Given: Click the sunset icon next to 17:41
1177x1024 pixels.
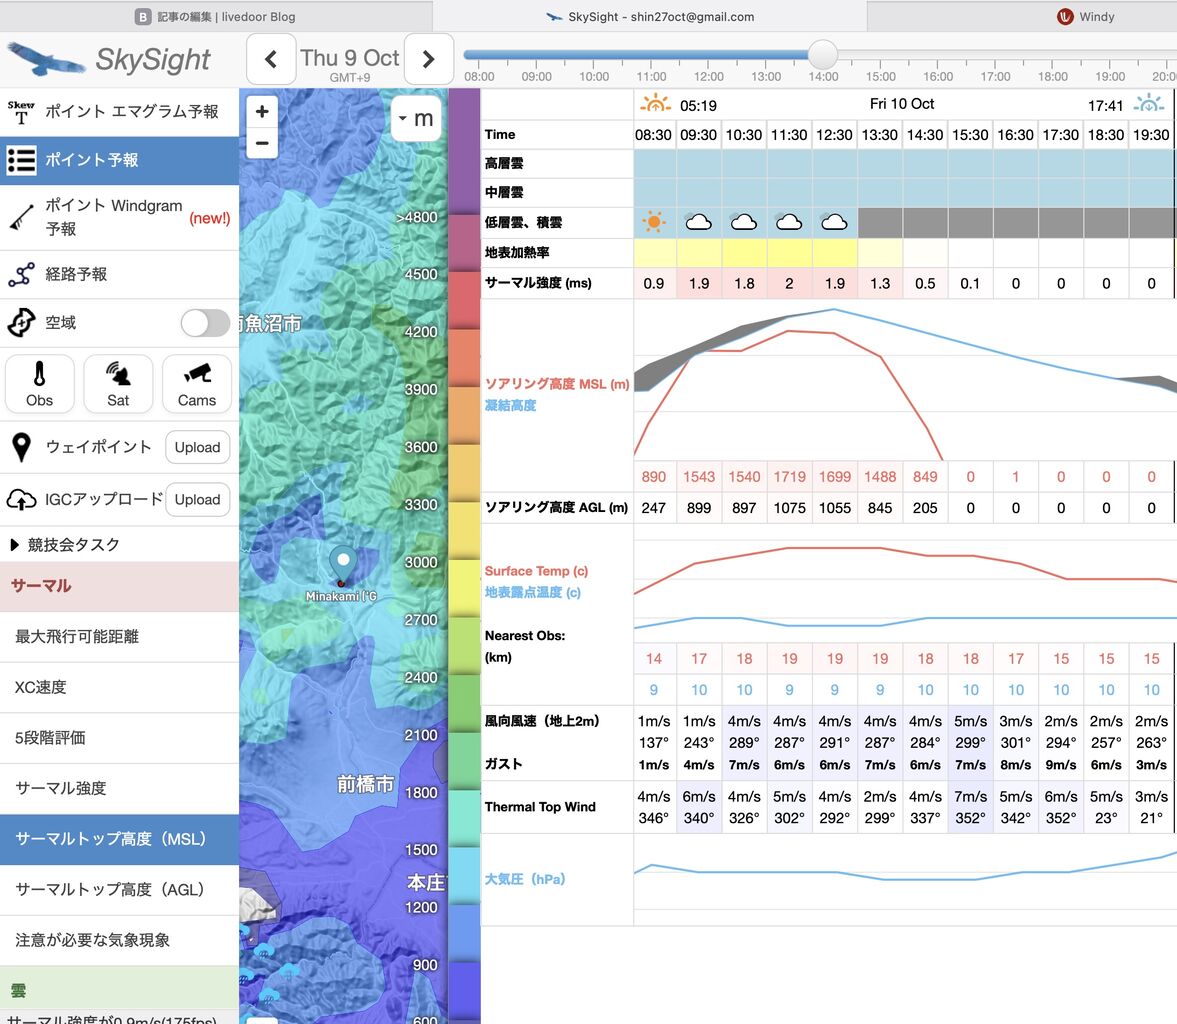Looking at the screenshot, I should point(1148,104).
